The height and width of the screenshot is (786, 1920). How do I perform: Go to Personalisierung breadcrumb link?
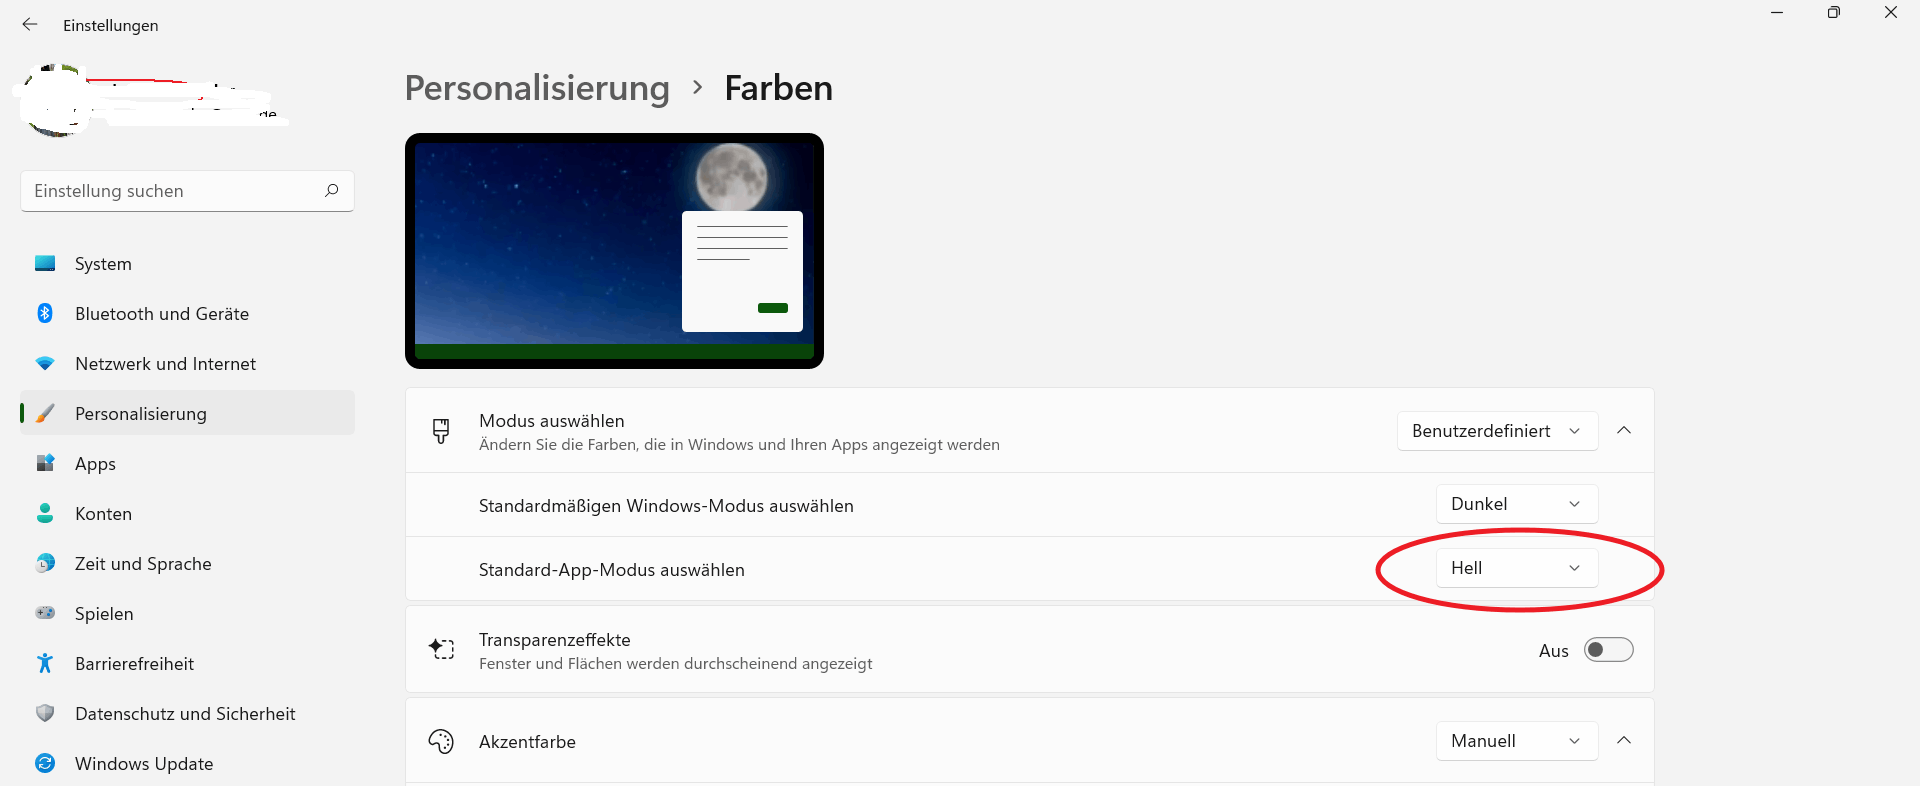[x=537, y=88]
